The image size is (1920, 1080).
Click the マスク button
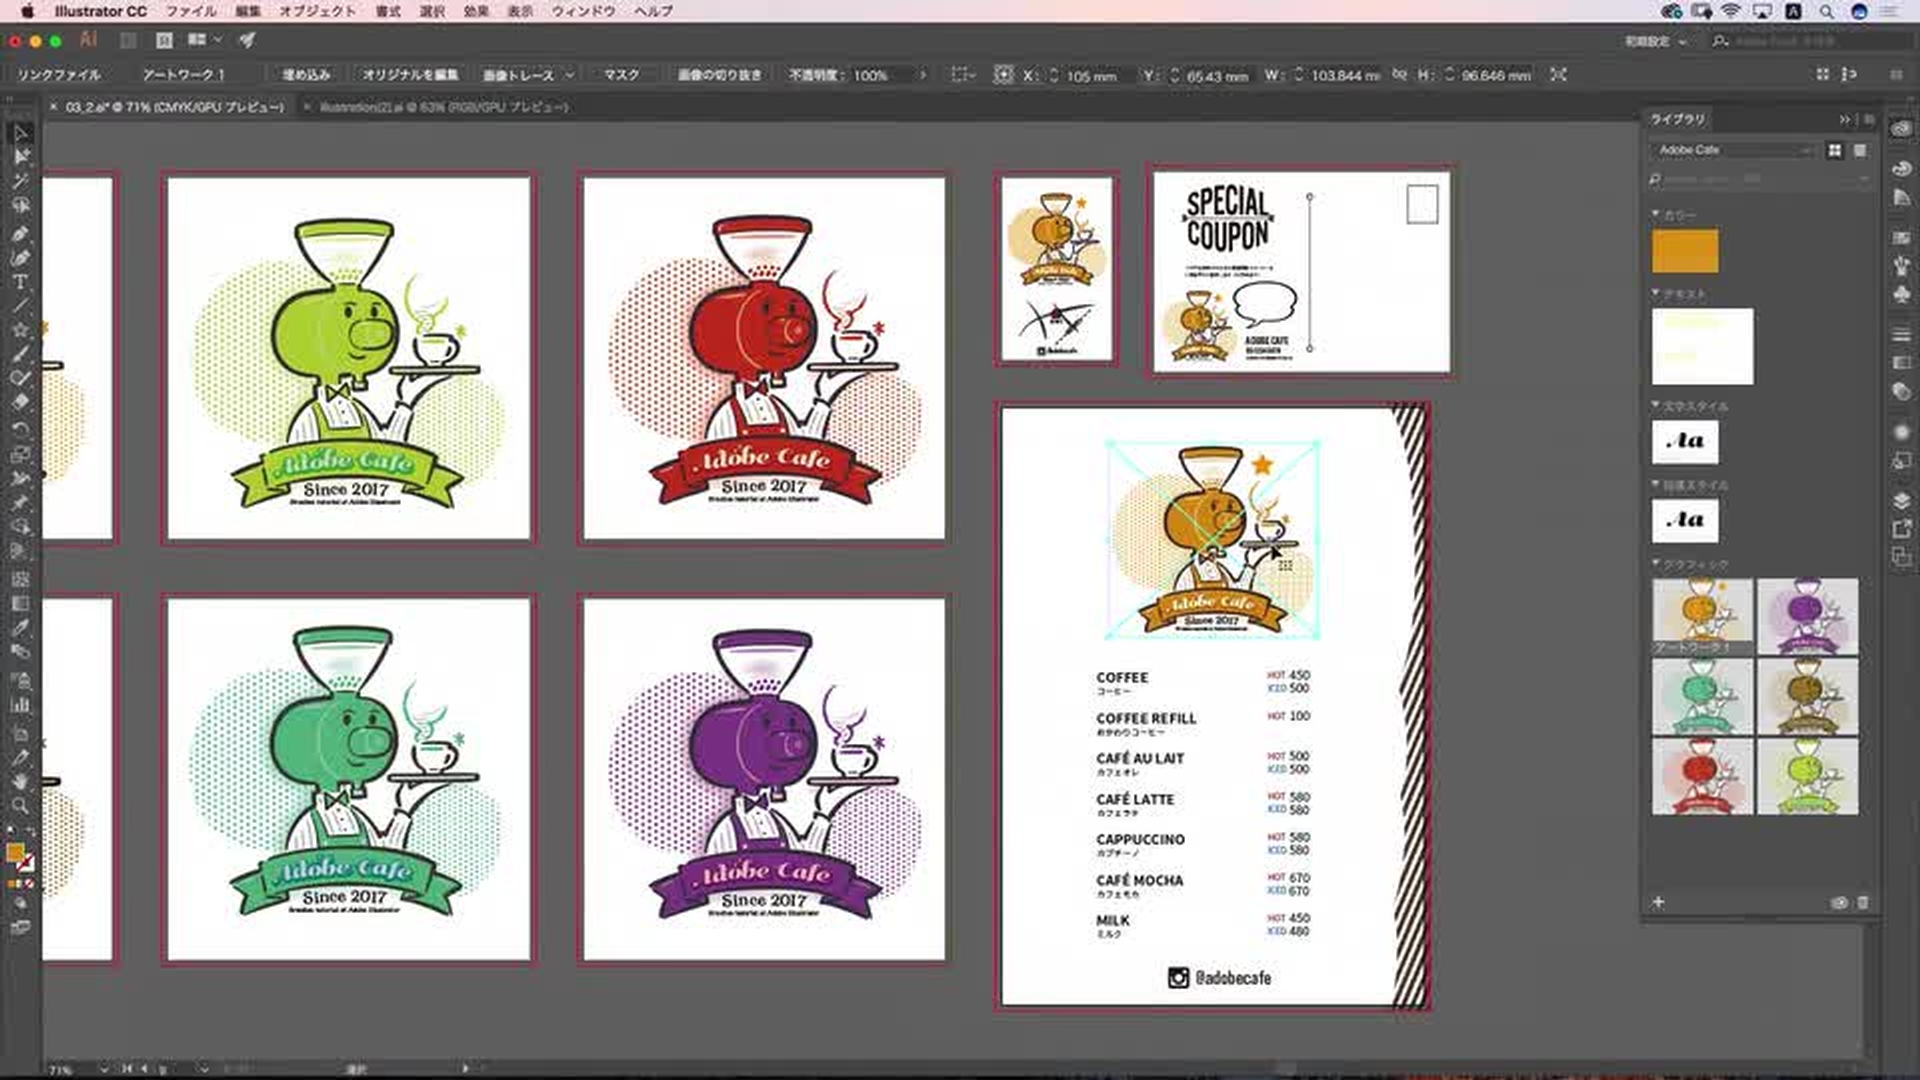621,75
